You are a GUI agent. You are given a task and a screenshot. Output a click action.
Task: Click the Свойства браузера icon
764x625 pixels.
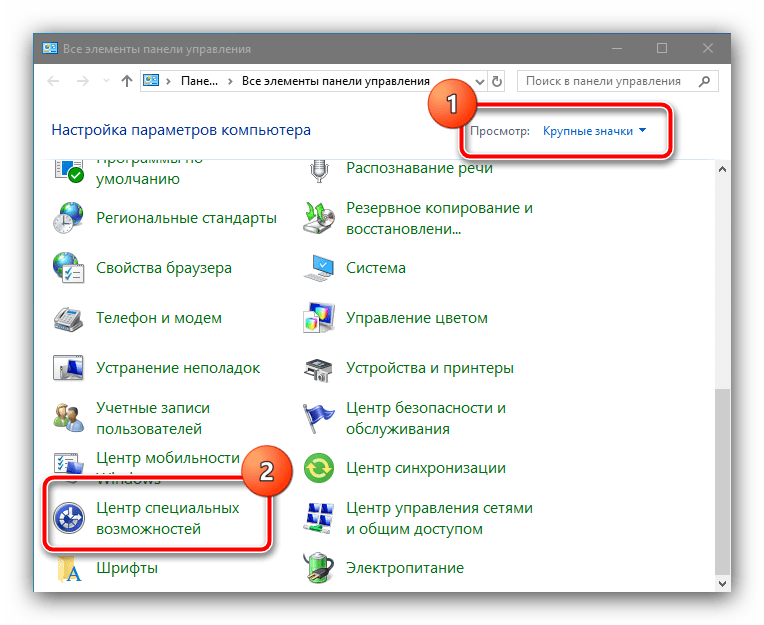[68, 267]
